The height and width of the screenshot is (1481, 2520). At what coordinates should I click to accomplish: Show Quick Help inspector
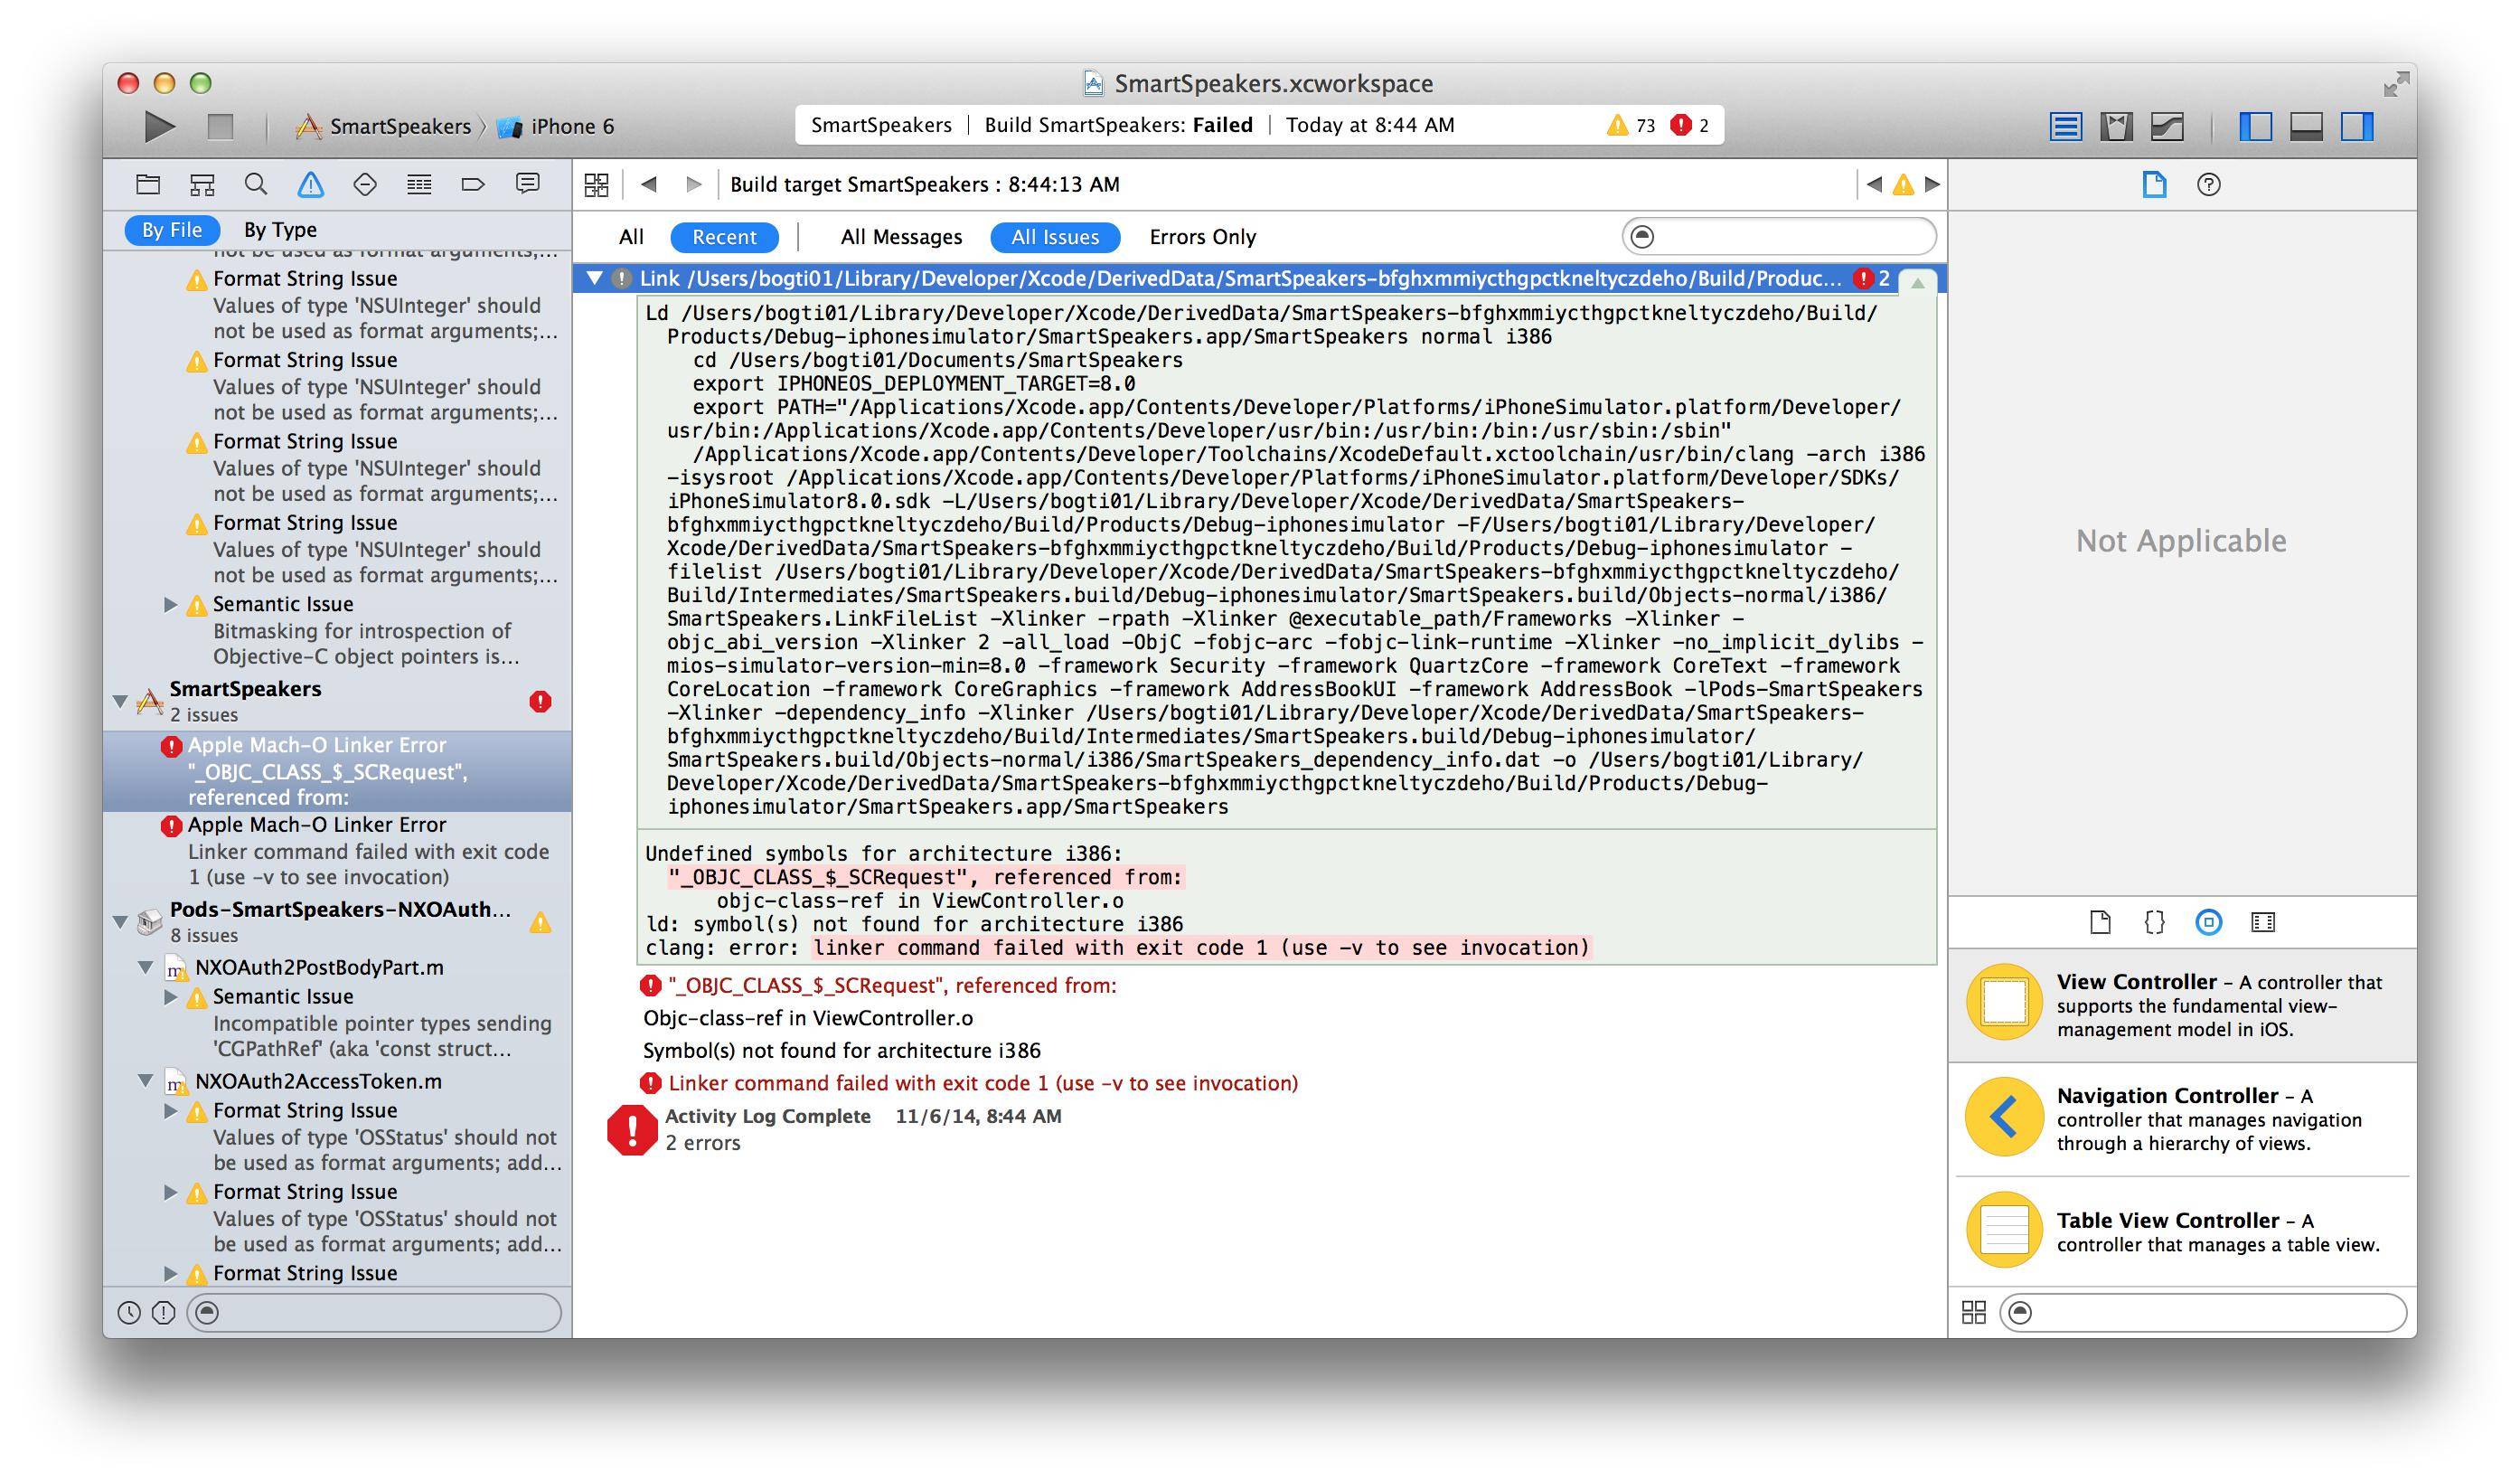(2208, 184)
